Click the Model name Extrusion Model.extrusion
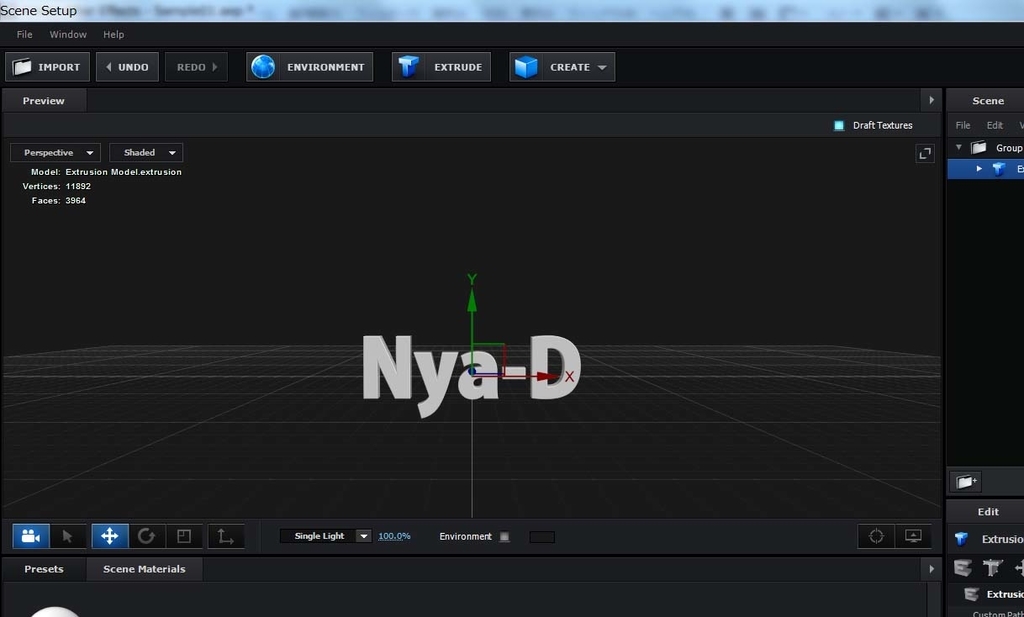The width and height of the screenshot is (1024, 617). coord(123,172)
